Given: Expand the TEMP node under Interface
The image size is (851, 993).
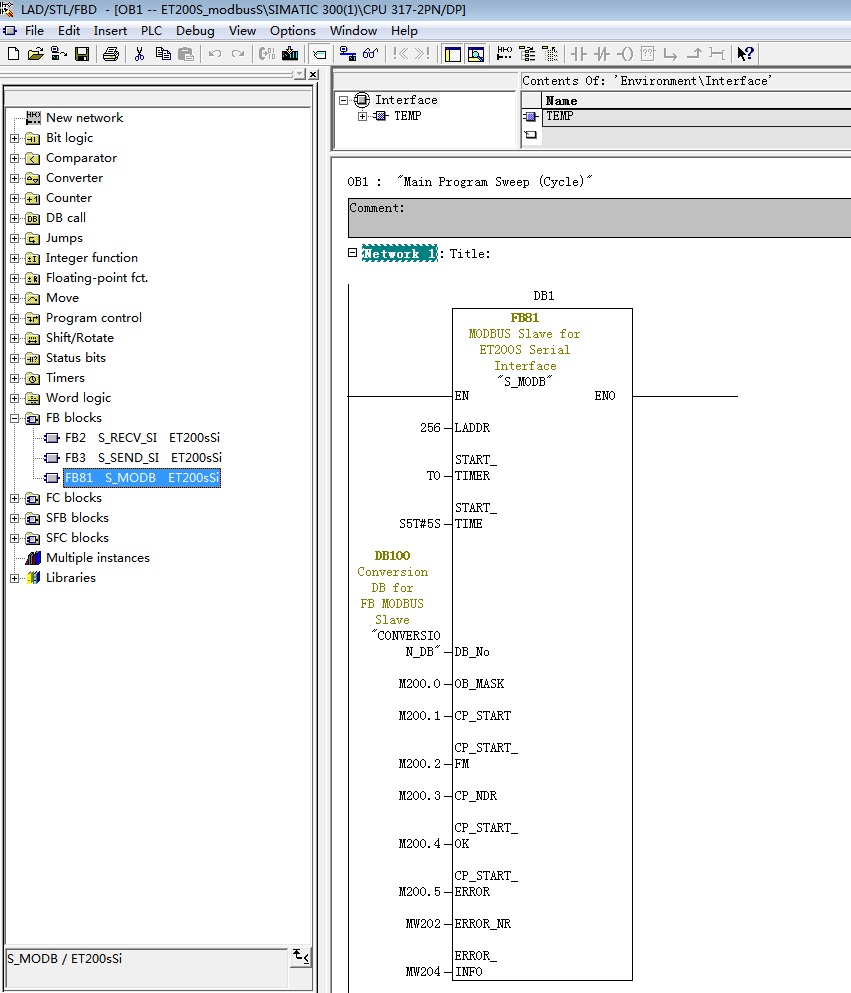Looking at the screenshot, I should click(x=362, y=116).
